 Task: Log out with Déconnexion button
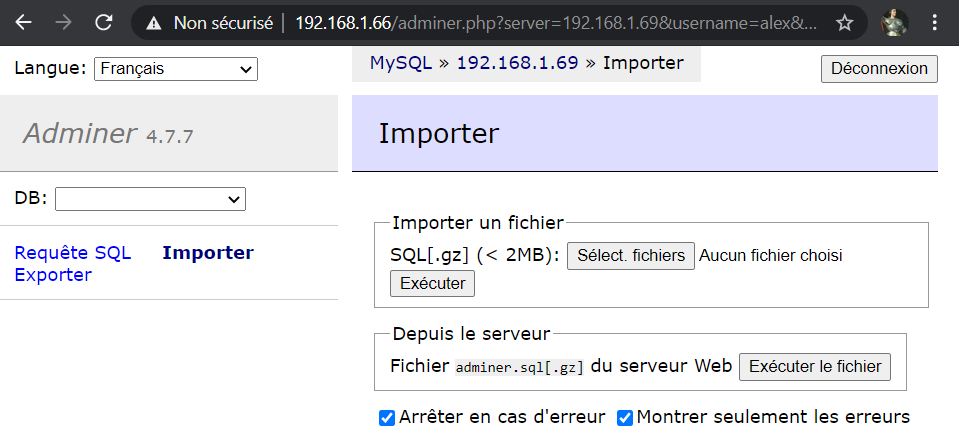(x=879, y=68)
